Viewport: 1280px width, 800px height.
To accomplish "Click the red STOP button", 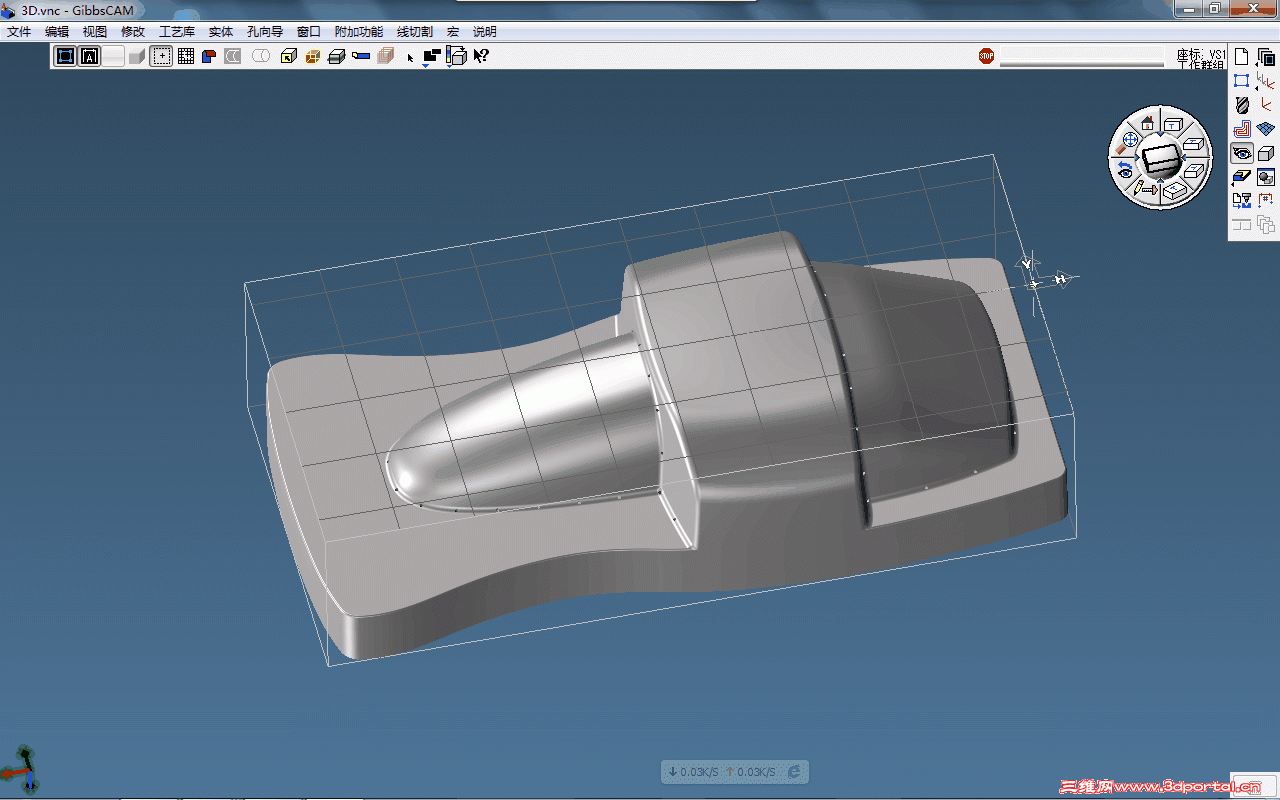I will click(x=987, y=56).
